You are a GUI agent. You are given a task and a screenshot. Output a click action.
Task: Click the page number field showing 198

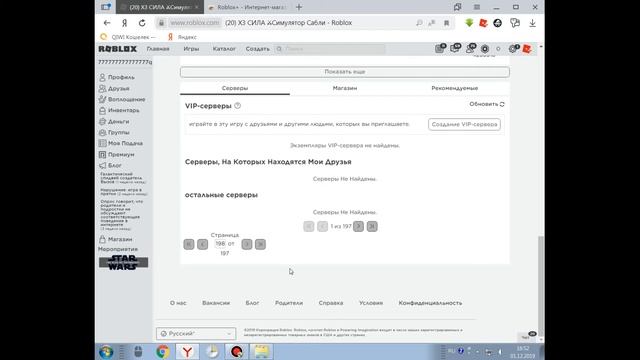coord(220,244)
